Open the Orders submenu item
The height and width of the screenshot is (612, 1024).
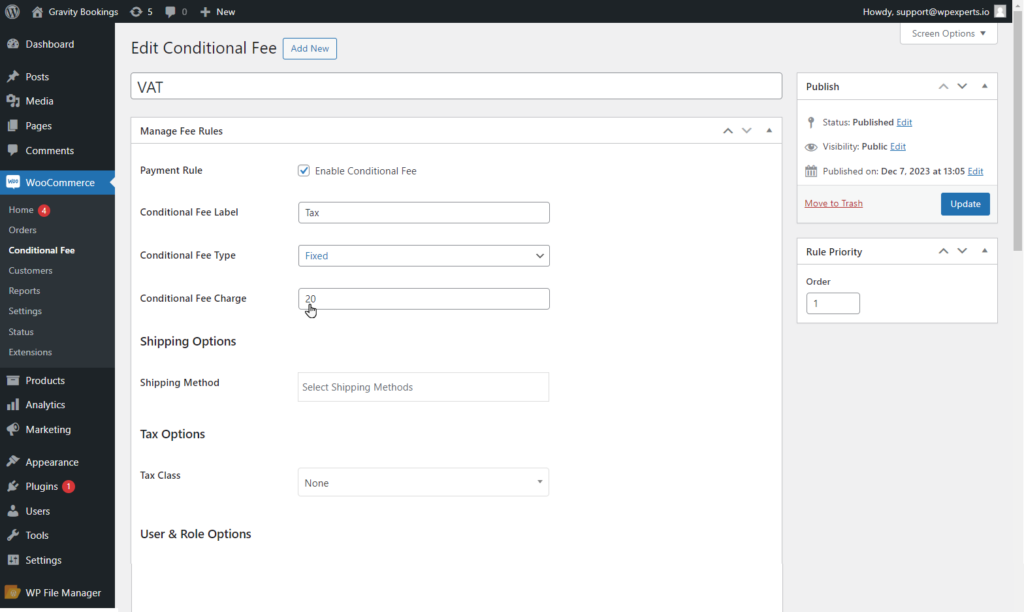tap(22, 230)
